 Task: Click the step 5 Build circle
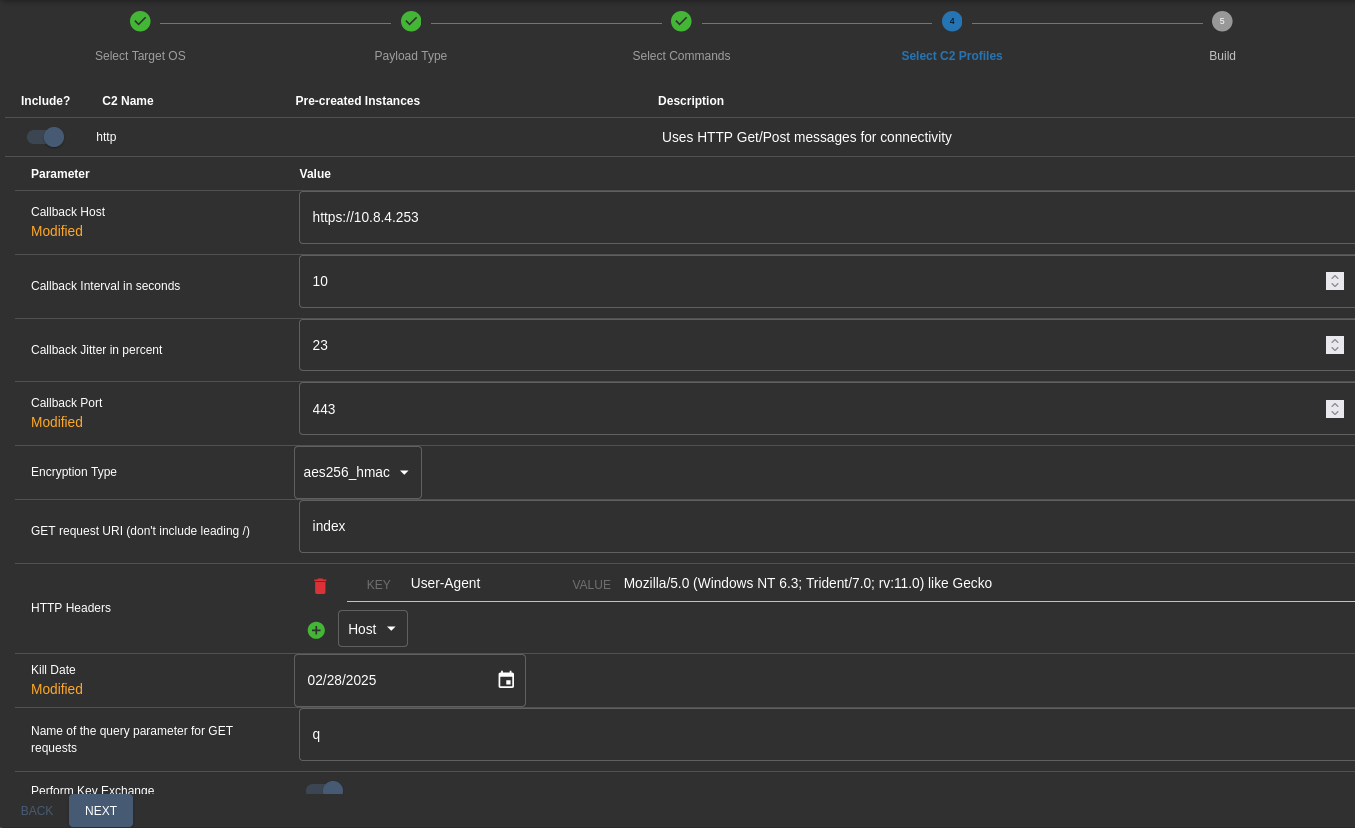[1222, 21]
